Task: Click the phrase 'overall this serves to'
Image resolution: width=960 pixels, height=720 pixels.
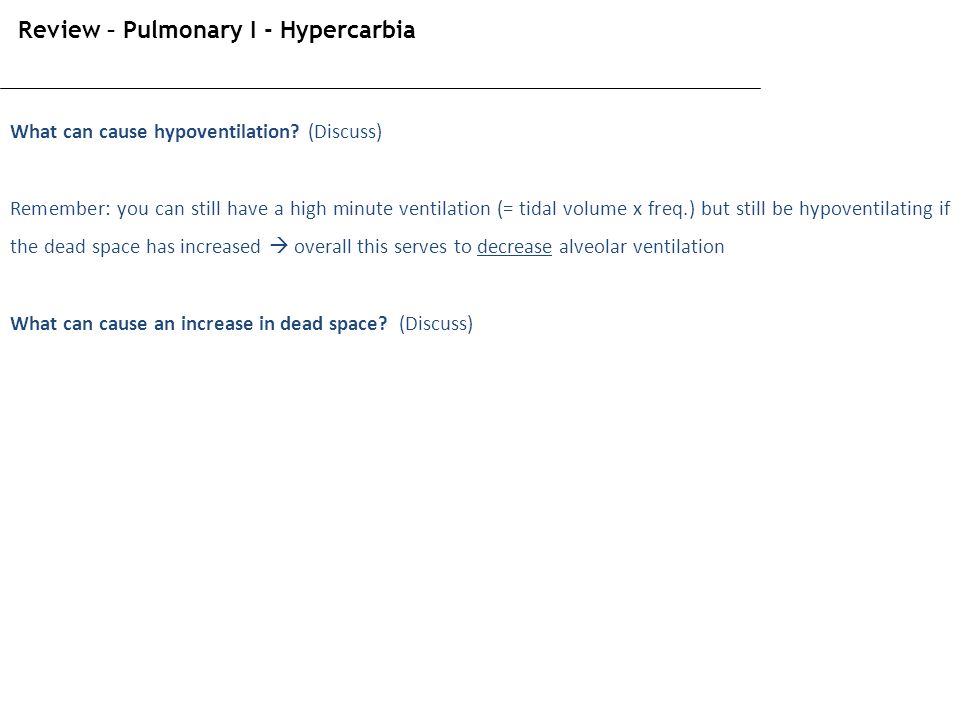Action: 383,247
